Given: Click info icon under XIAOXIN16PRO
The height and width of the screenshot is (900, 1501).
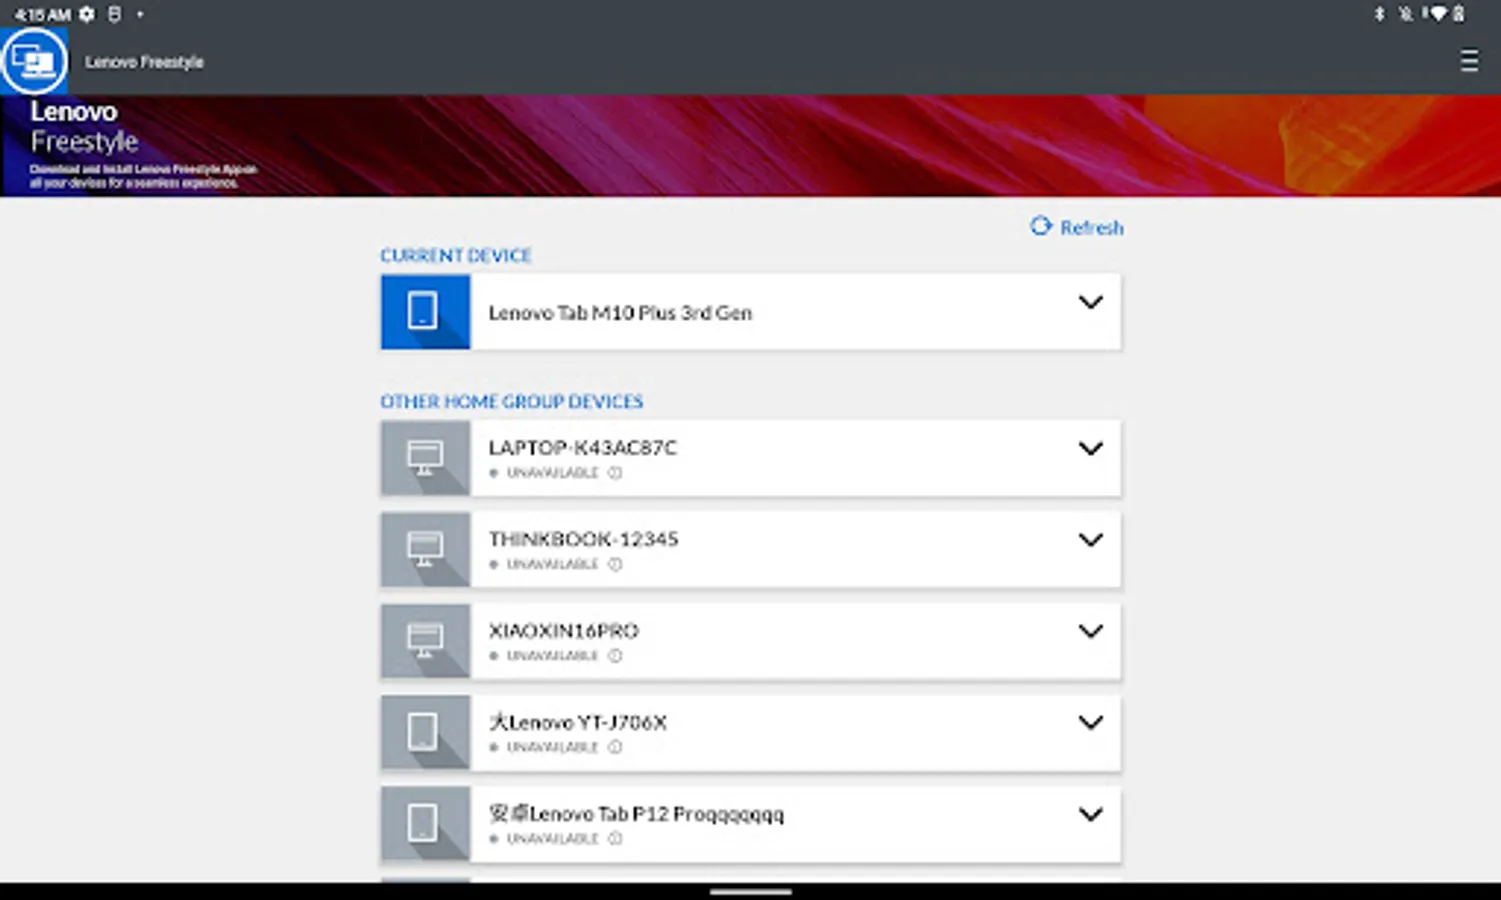Looking at the screenshot, I should coord(615,656).
